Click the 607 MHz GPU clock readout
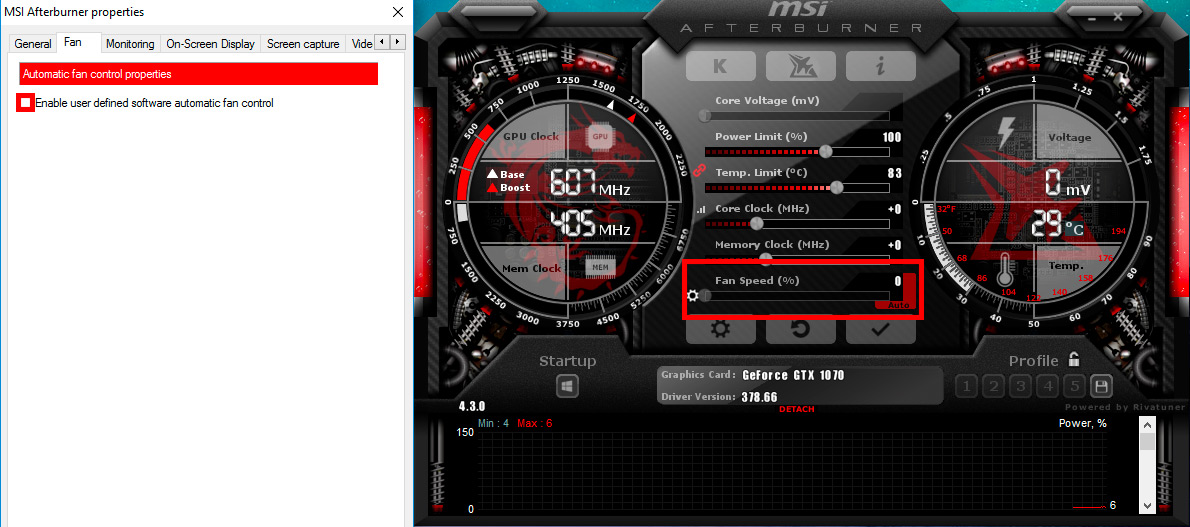This screenshot has height=527, width=1190. tap(590, 184)
